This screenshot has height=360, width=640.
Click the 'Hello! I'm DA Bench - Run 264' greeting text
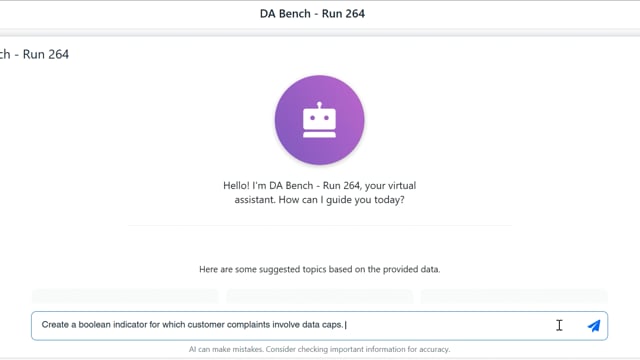[320, 192]
